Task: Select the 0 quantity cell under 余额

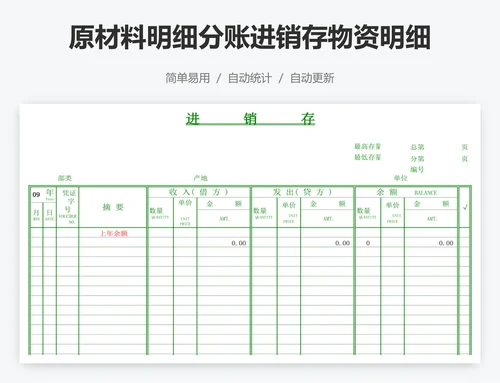Action: click(x=368, y=243)
